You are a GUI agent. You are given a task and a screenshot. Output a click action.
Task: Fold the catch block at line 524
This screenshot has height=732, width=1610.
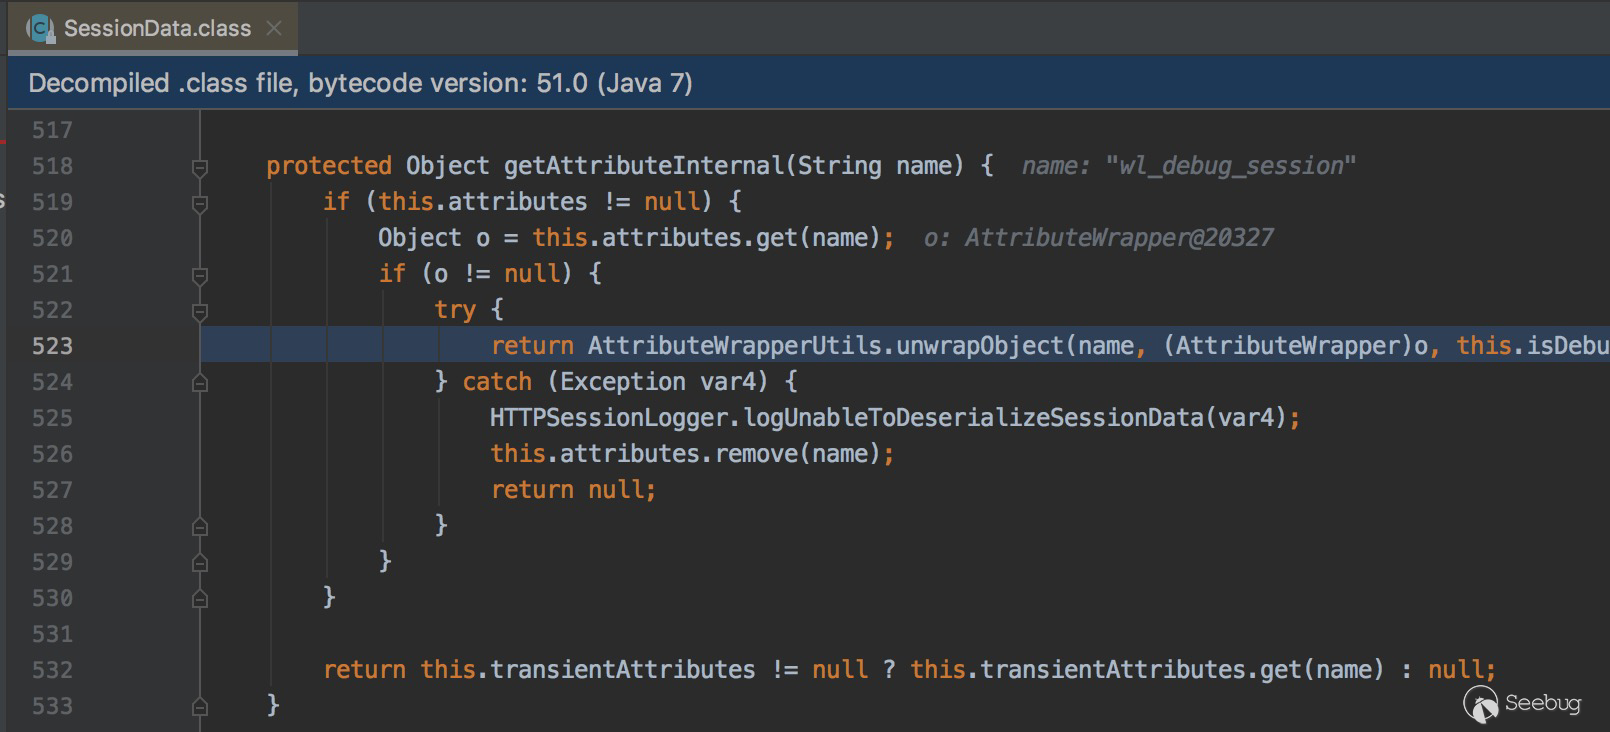[200, 383]
